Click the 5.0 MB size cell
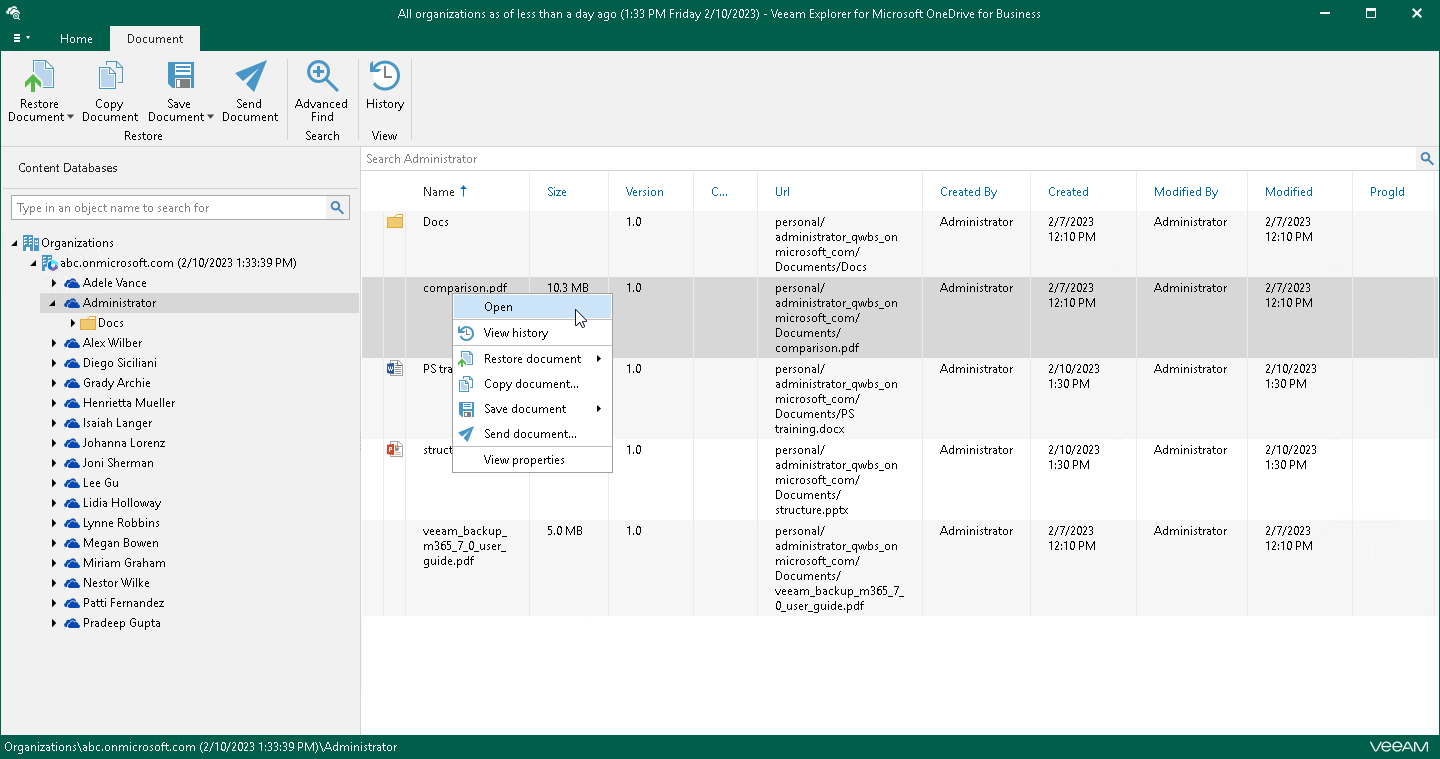This screenshot has width=1440, height=759. coord(565,531)
